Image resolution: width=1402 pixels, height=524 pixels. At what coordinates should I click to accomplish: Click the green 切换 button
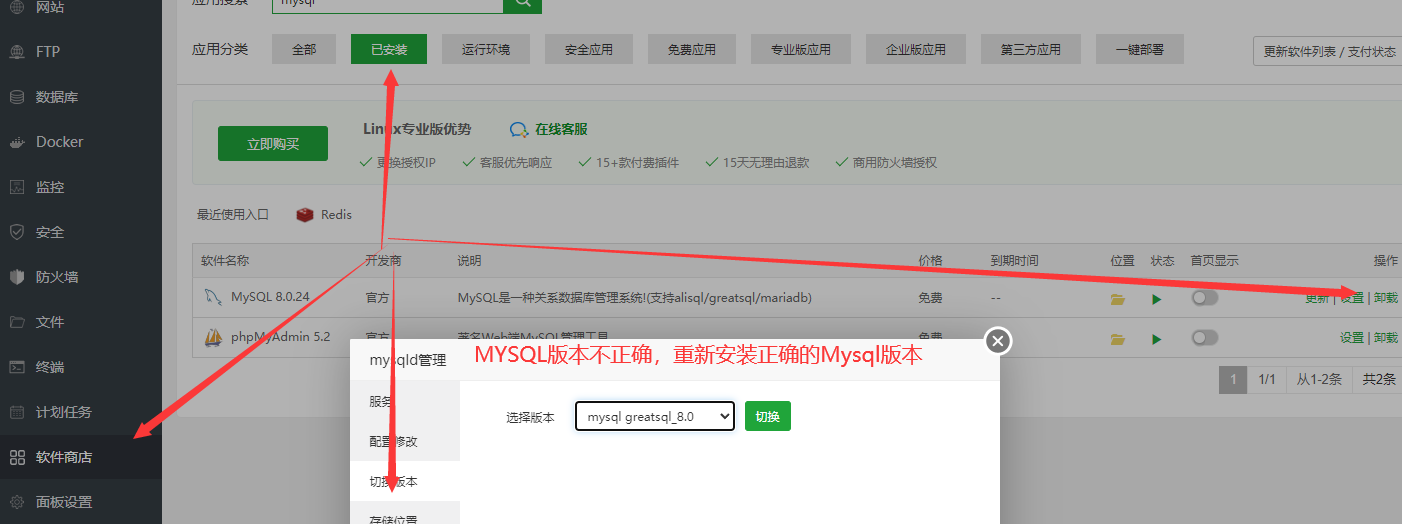pyautogui.click(x=768, y=416)
